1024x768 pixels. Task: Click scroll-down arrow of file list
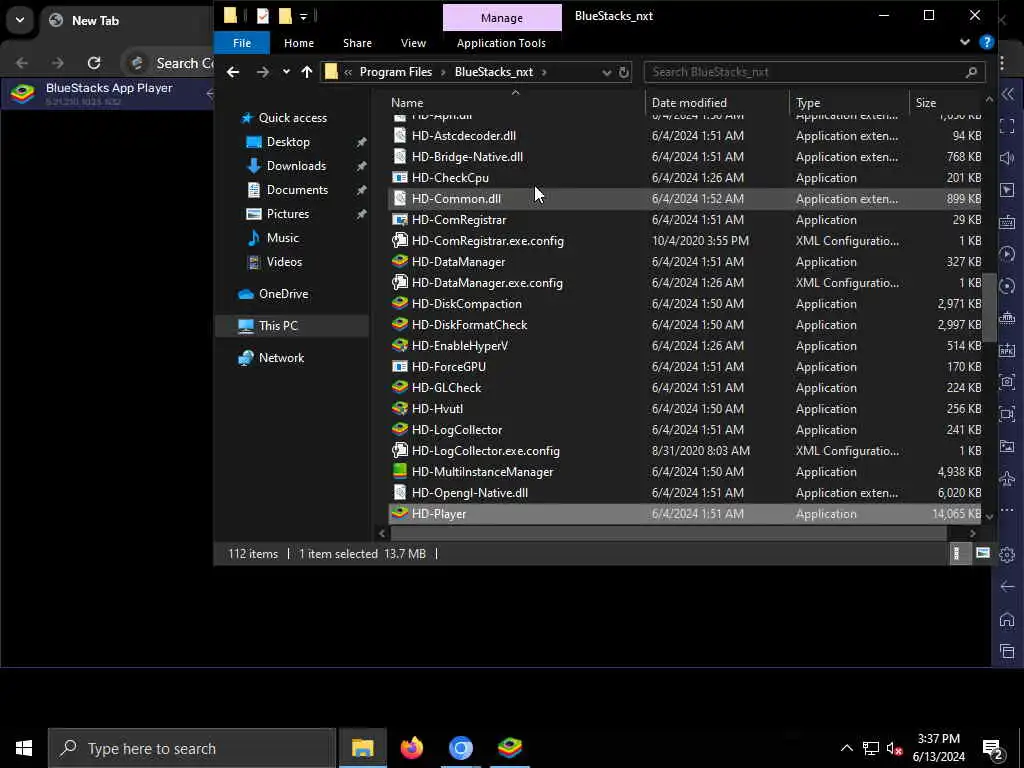(x=989, y=517)
